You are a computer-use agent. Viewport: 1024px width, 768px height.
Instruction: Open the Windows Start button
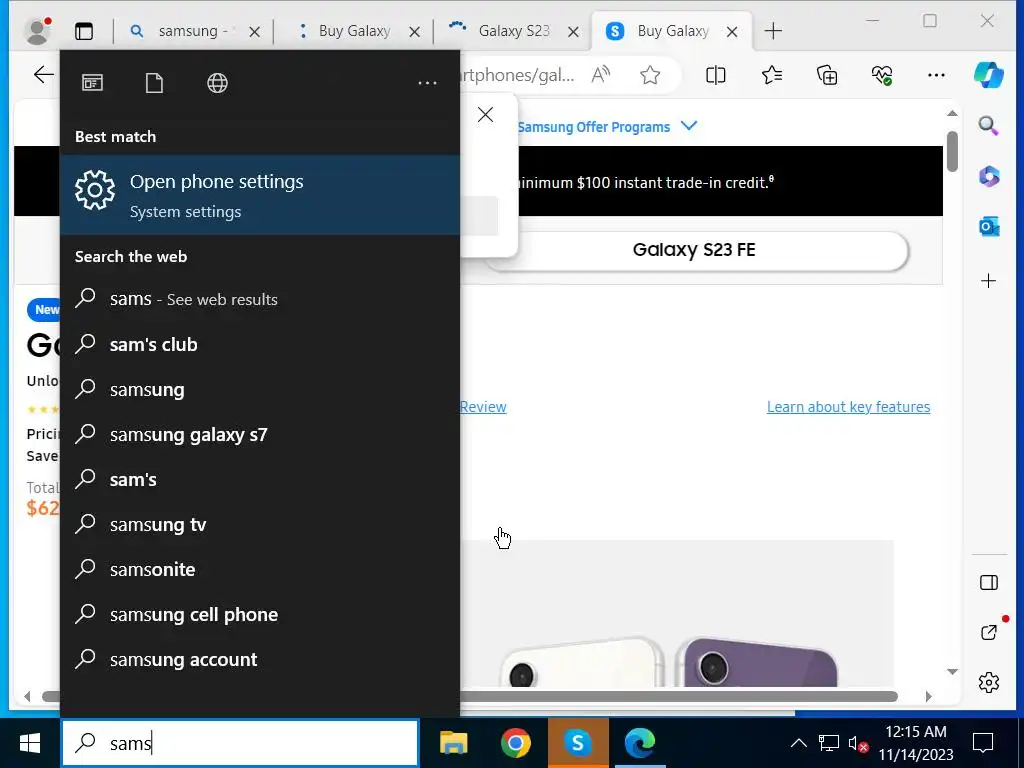[x=30, y=743]
